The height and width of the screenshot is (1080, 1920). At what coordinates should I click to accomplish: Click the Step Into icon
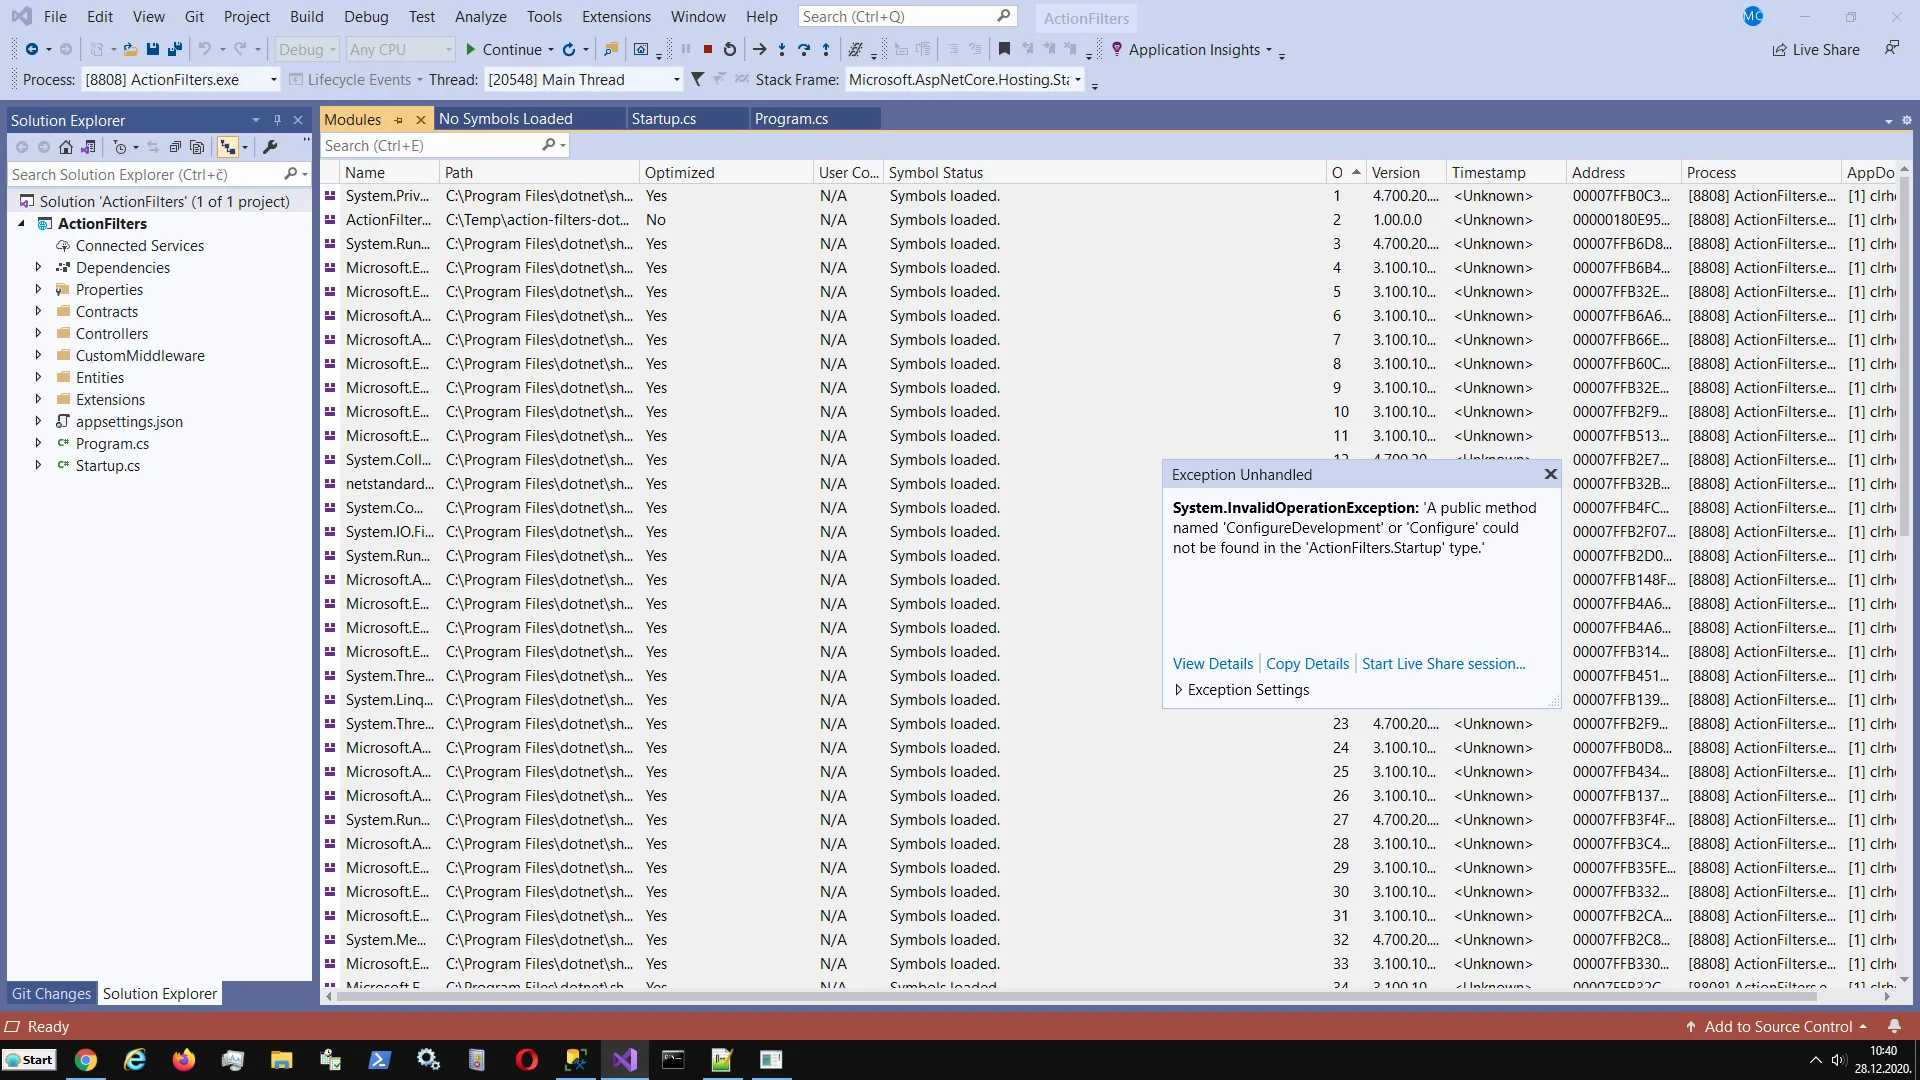pos(782,49)
